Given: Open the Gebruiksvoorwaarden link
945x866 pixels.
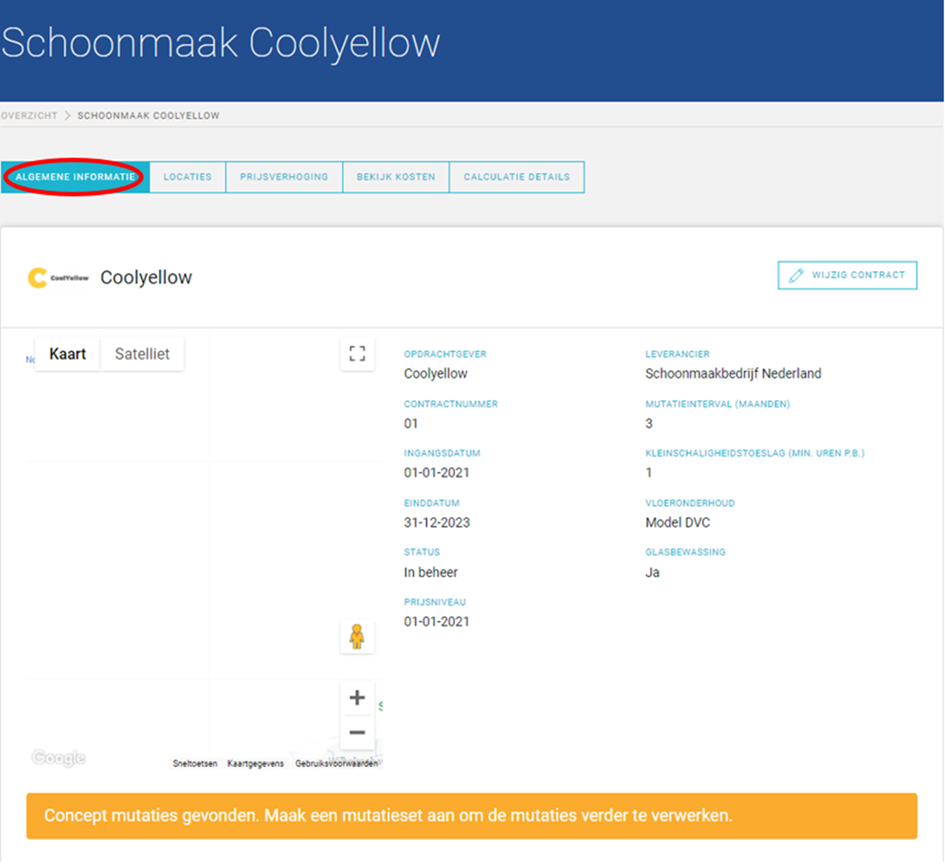Looking at the screenshot, I should click(337, 764).
